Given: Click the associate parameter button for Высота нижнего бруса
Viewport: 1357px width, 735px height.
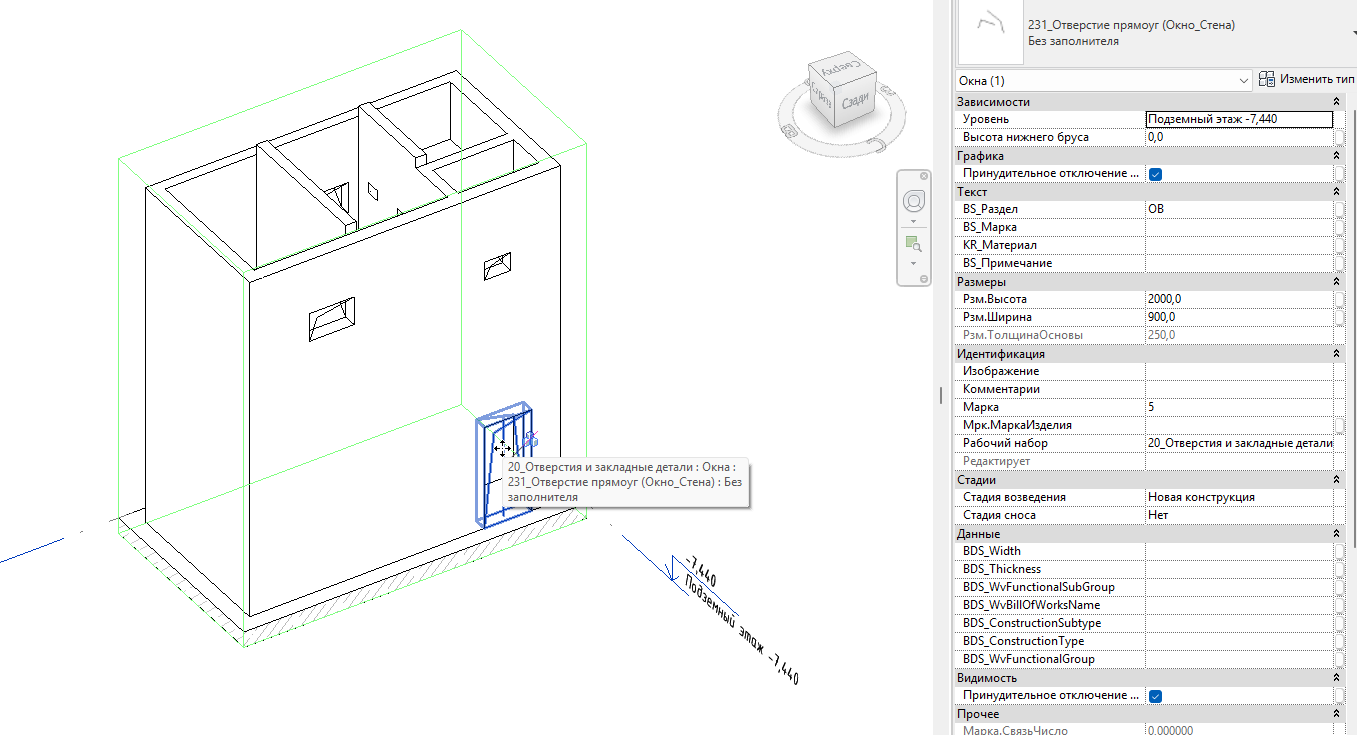Looking at the screenshot, I should click(x=1338, y=137).
